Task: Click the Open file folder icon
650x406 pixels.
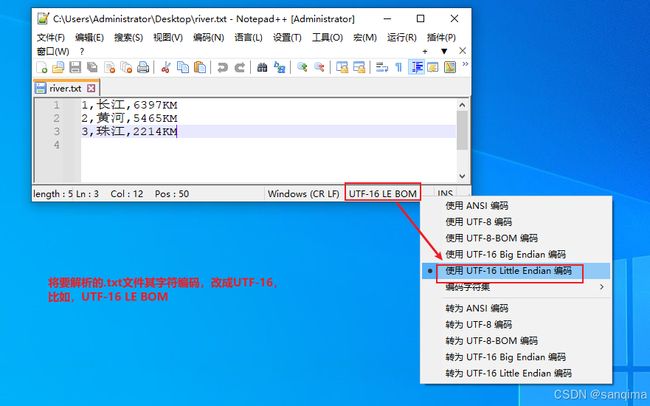Action: coord(58,67)
